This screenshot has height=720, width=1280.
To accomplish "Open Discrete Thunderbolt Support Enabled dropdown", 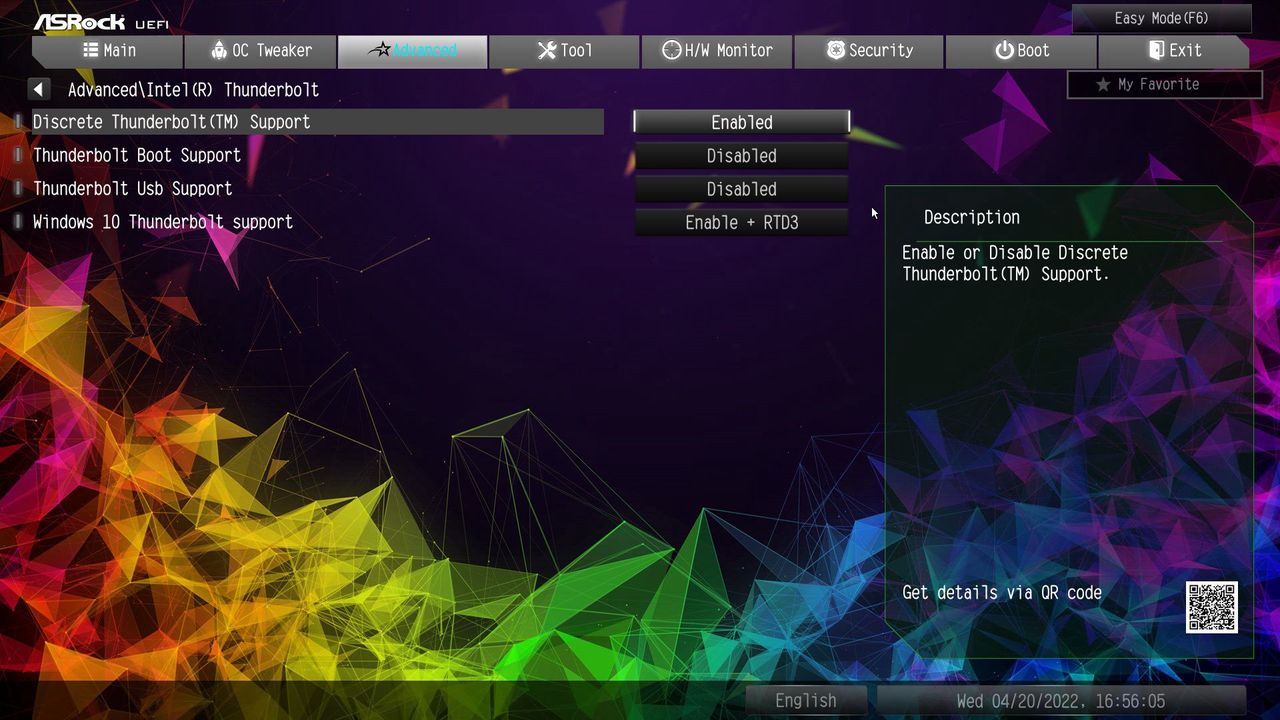I will 742,122.
